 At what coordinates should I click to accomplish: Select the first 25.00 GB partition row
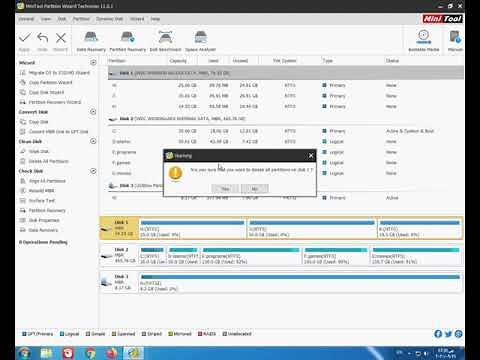tap(286, 85)
